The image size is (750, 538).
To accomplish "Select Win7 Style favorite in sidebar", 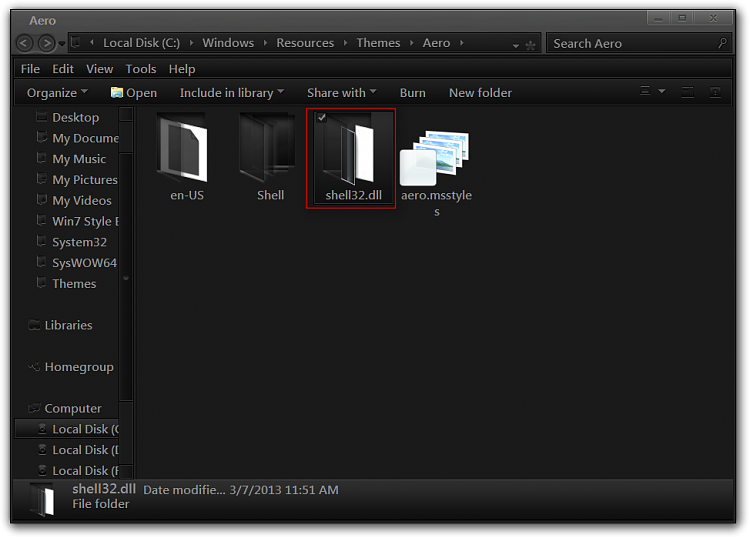I will tap(85, 222).
